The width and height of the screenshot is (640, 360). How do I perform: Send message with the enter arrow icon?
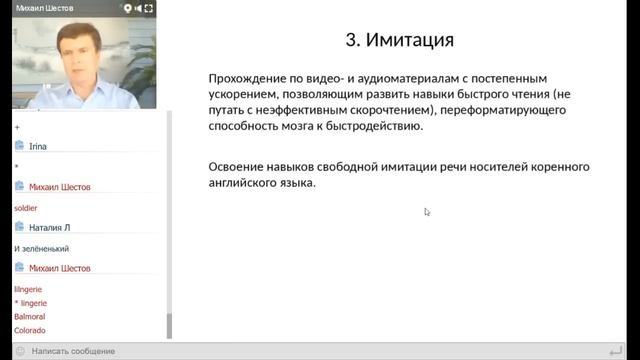(x=615, y=351)
